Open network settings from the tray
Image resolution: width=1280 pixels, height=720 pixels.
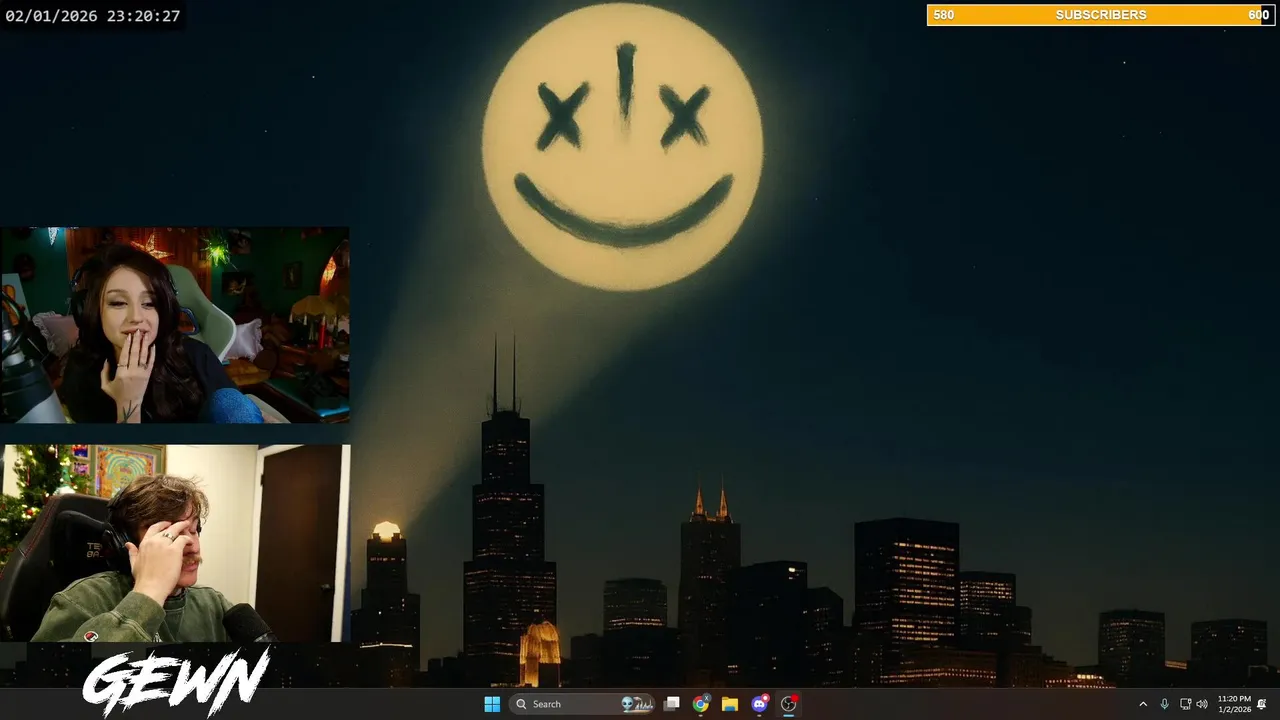pos(1185,704)
